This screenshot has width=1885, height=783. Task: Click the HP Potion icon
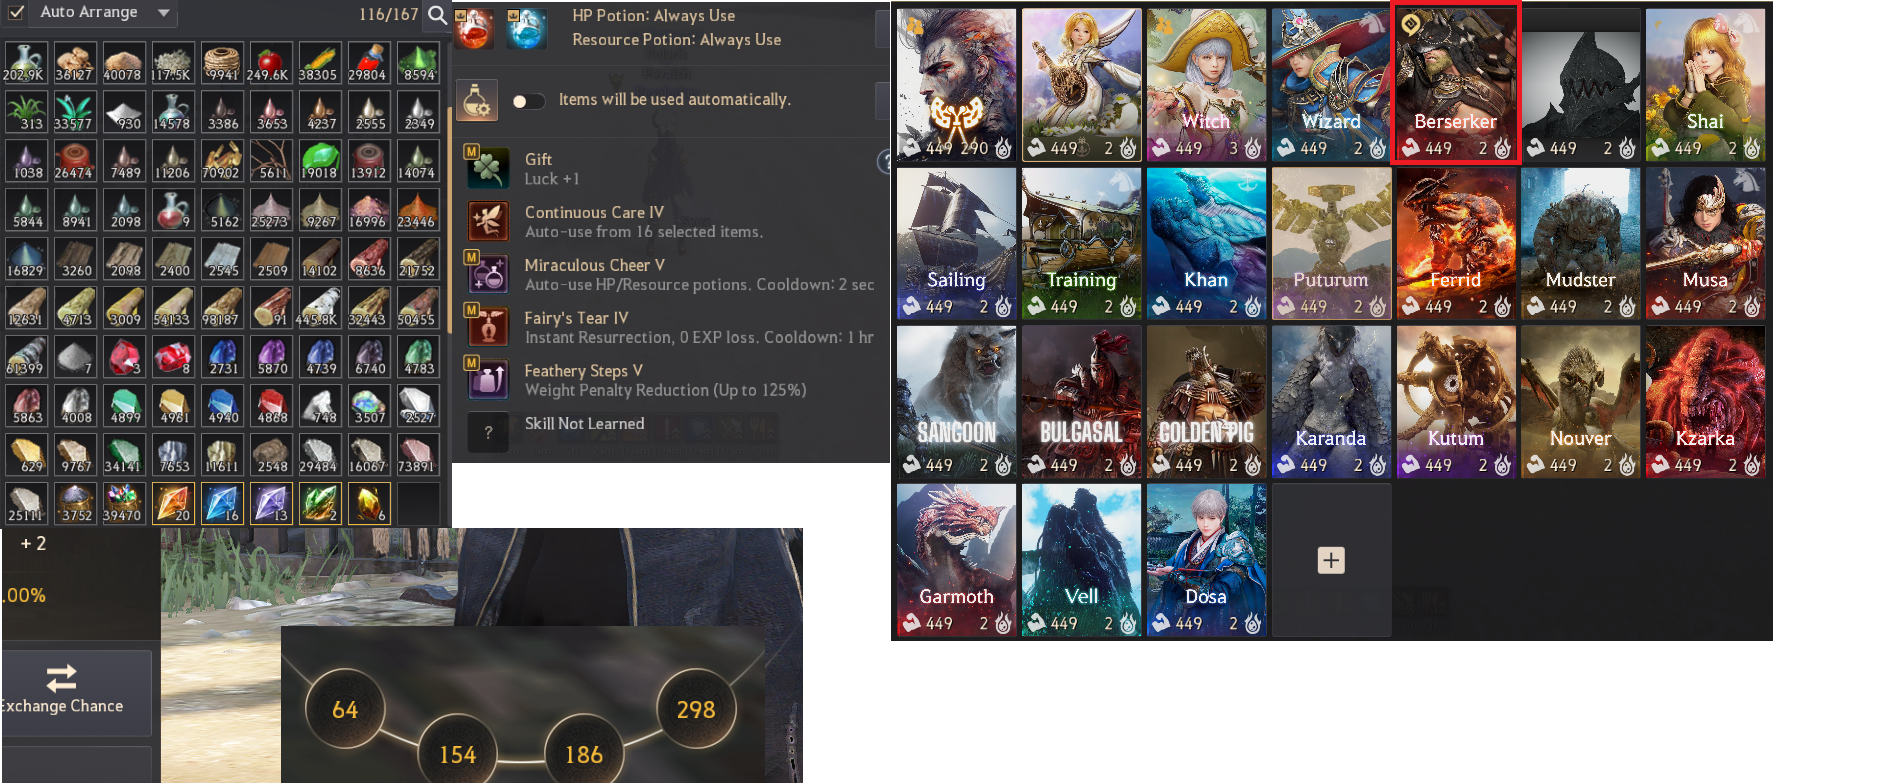coord(475,28)
